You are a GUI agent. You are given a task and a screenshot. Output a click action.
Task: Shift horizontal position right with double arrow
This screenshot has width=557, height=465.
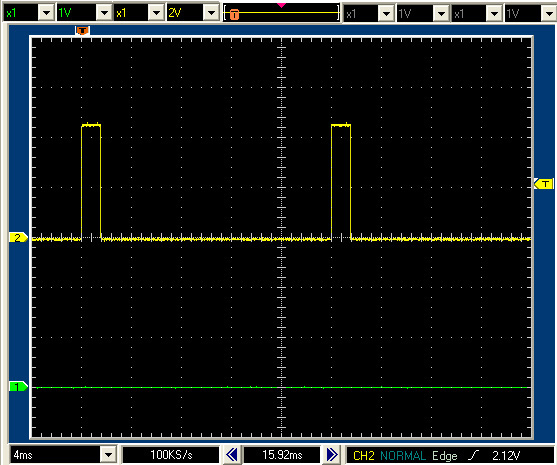(x=332, y=454)
